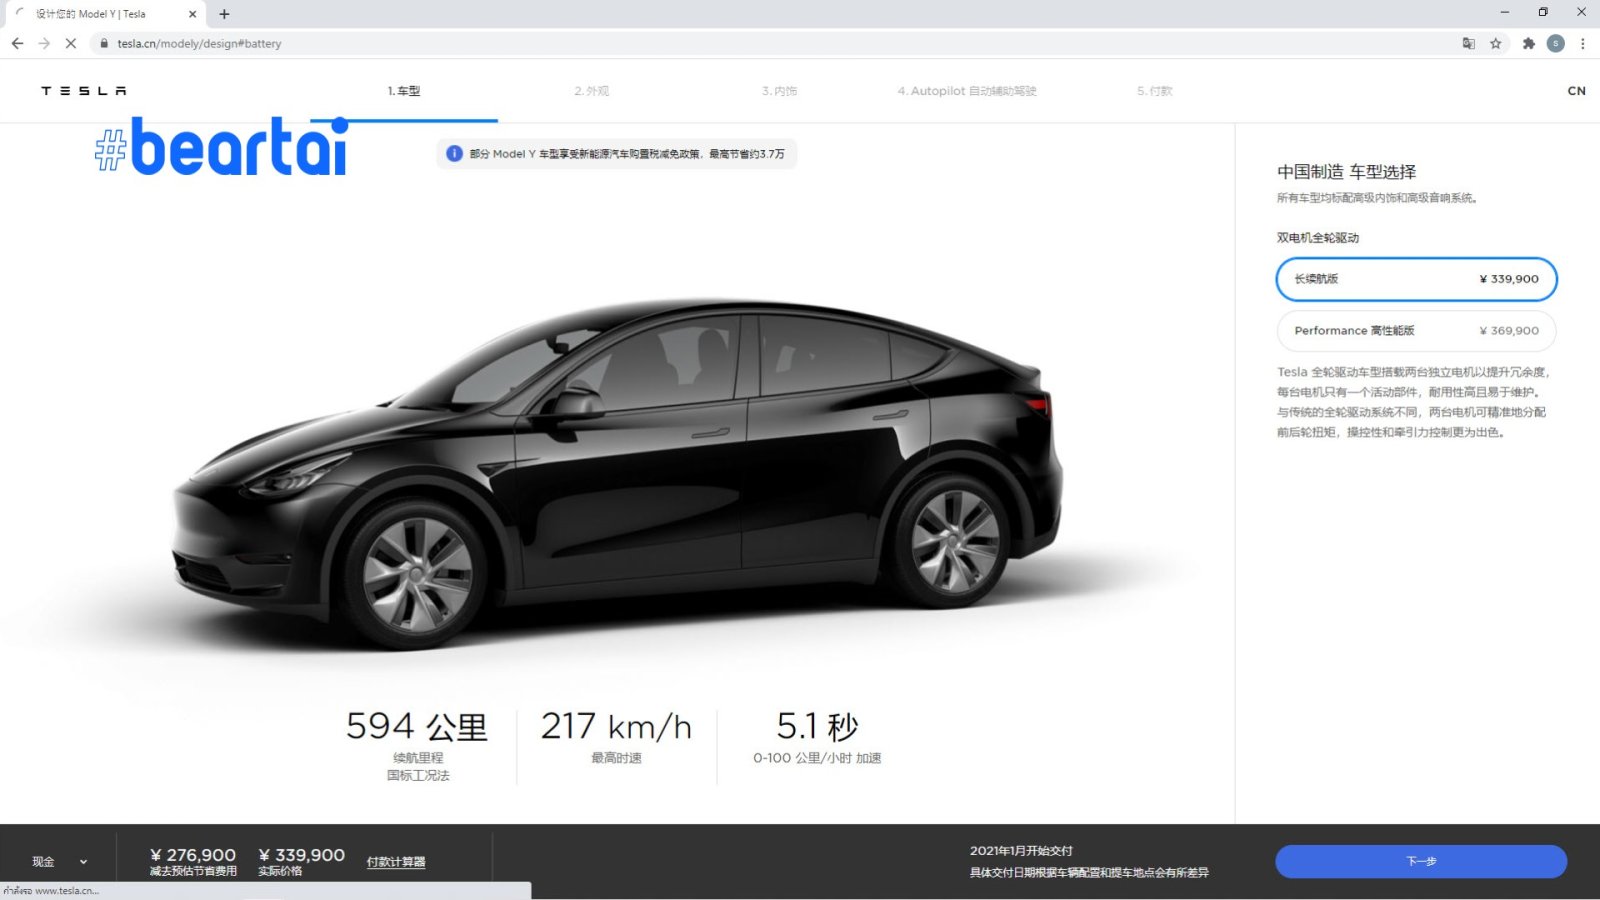Open the Chrome profile avatar
The image size is (1600, 900).
(x=1555, y=43)
